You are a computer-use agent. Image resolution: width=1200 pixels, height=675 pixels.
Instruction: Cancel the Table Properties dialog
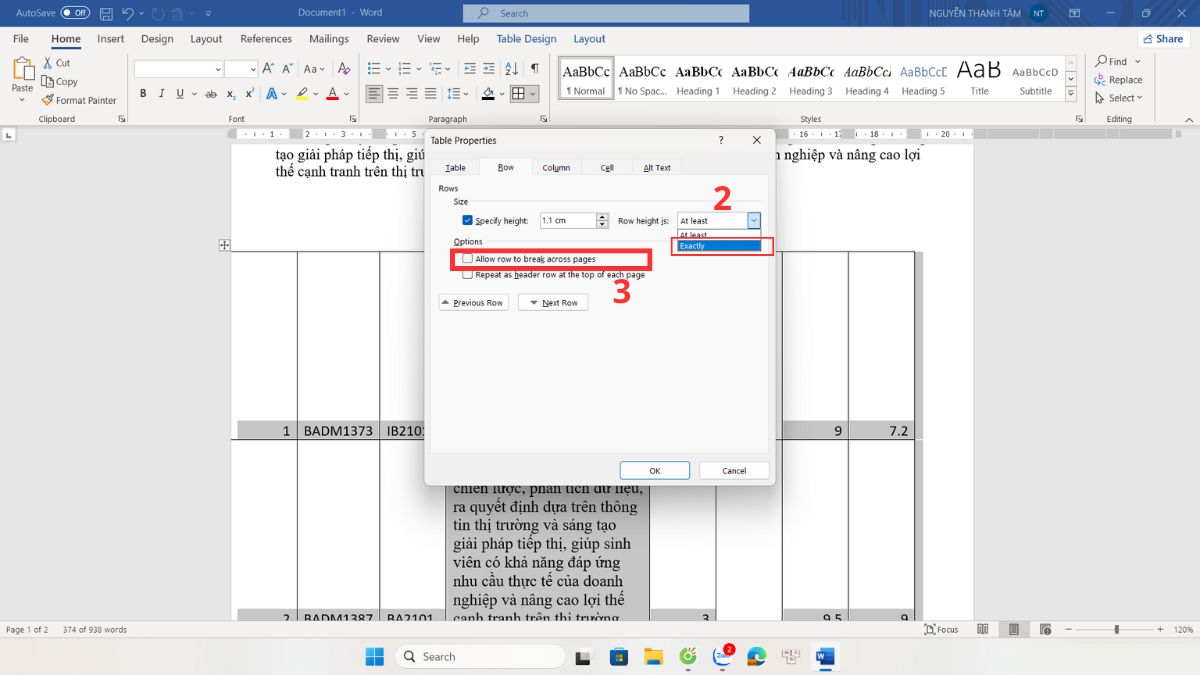[x=734, y=470]
